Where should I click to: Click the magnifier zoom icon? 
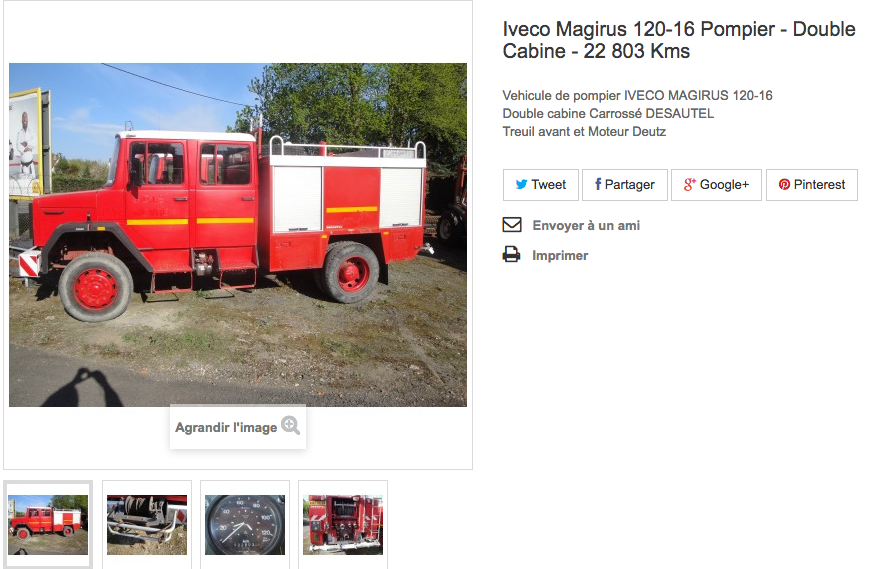[290, 425]
